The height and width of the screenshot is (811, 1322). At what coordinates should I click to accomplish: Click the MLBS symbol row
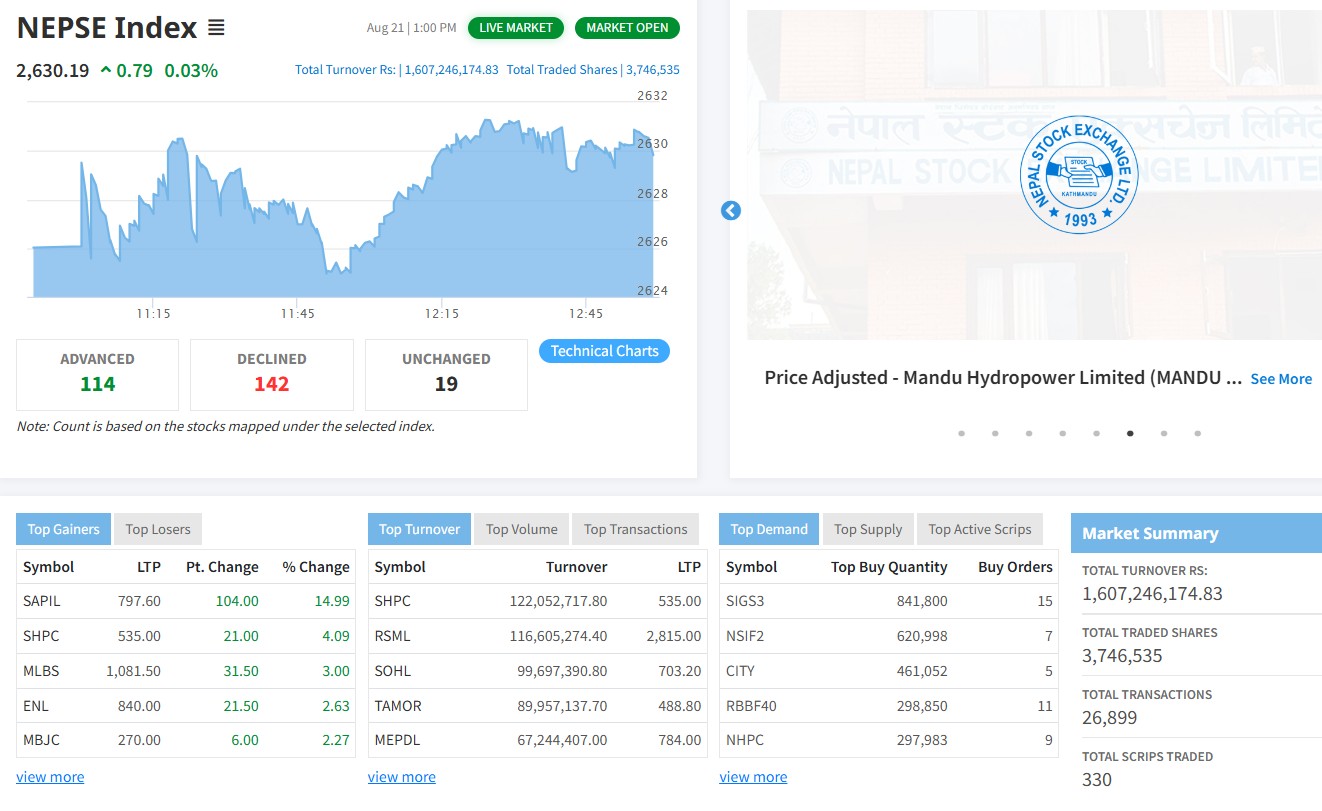click(186, 671)
